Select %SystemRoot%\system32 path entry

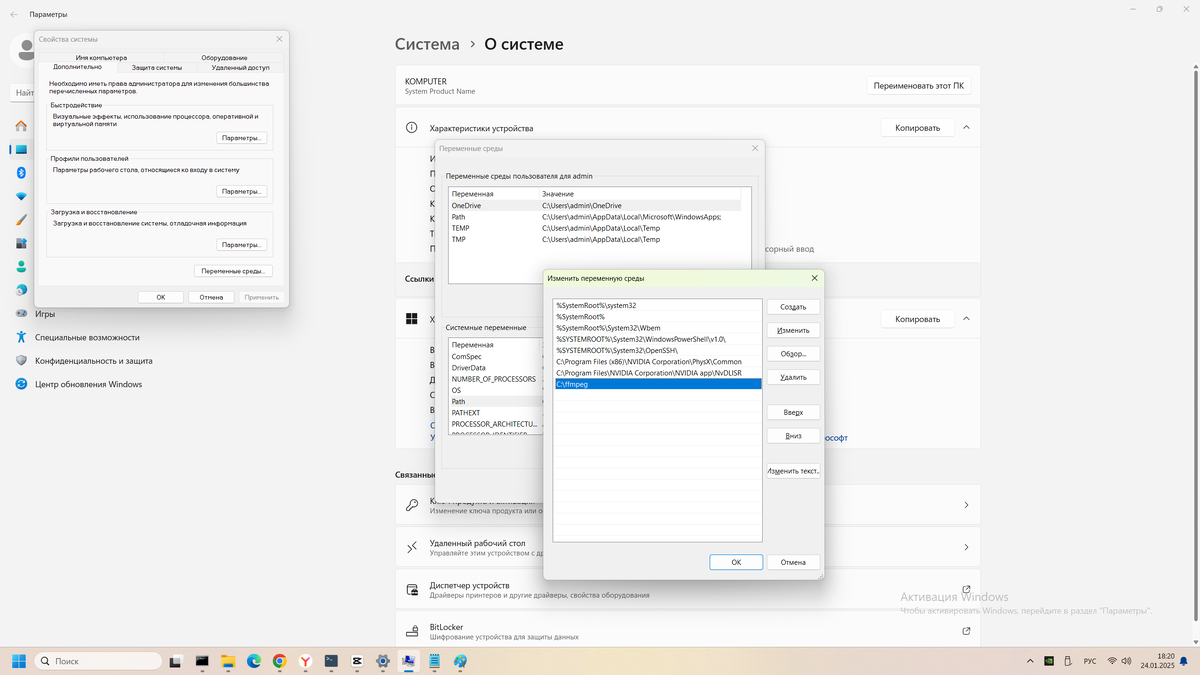658,305
